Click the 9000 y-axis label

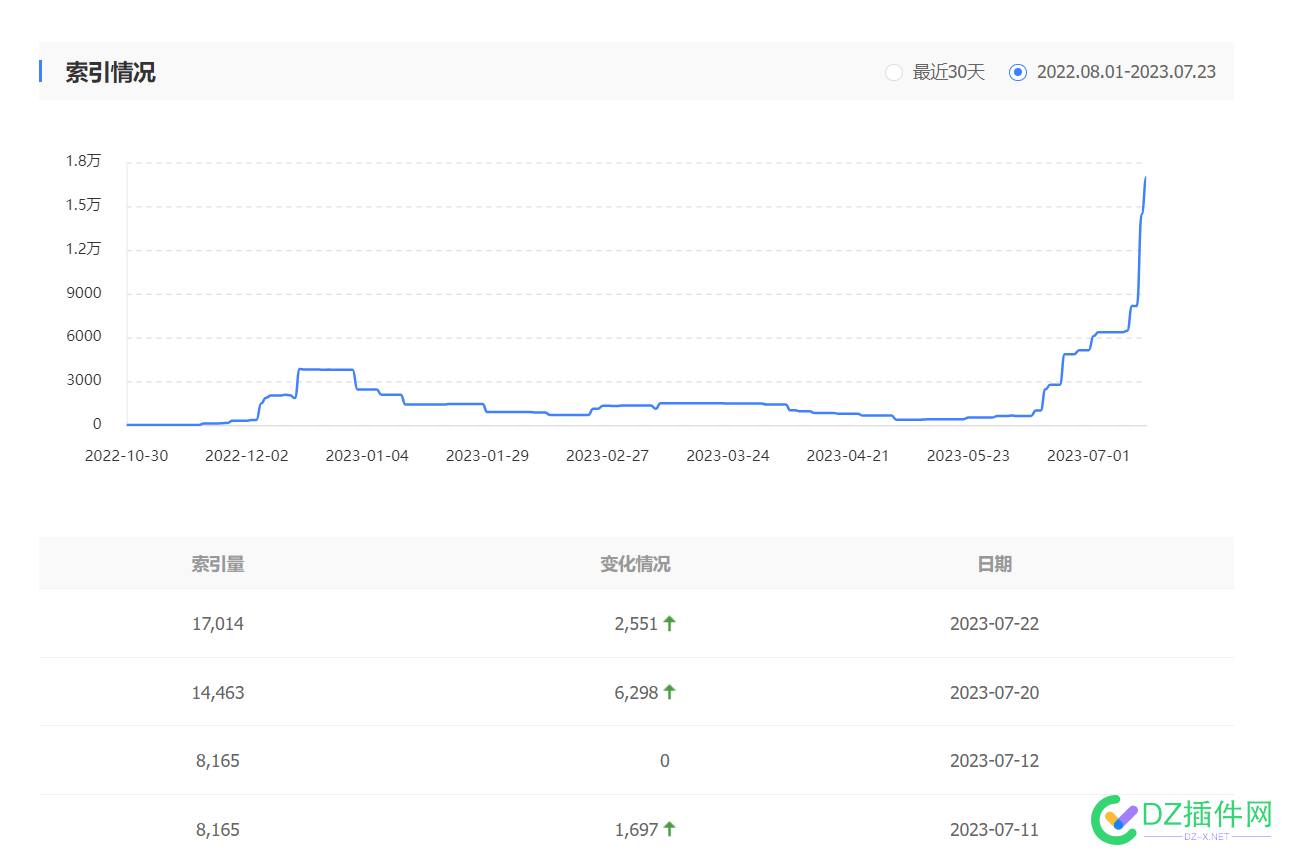click(x=84, y=293)
